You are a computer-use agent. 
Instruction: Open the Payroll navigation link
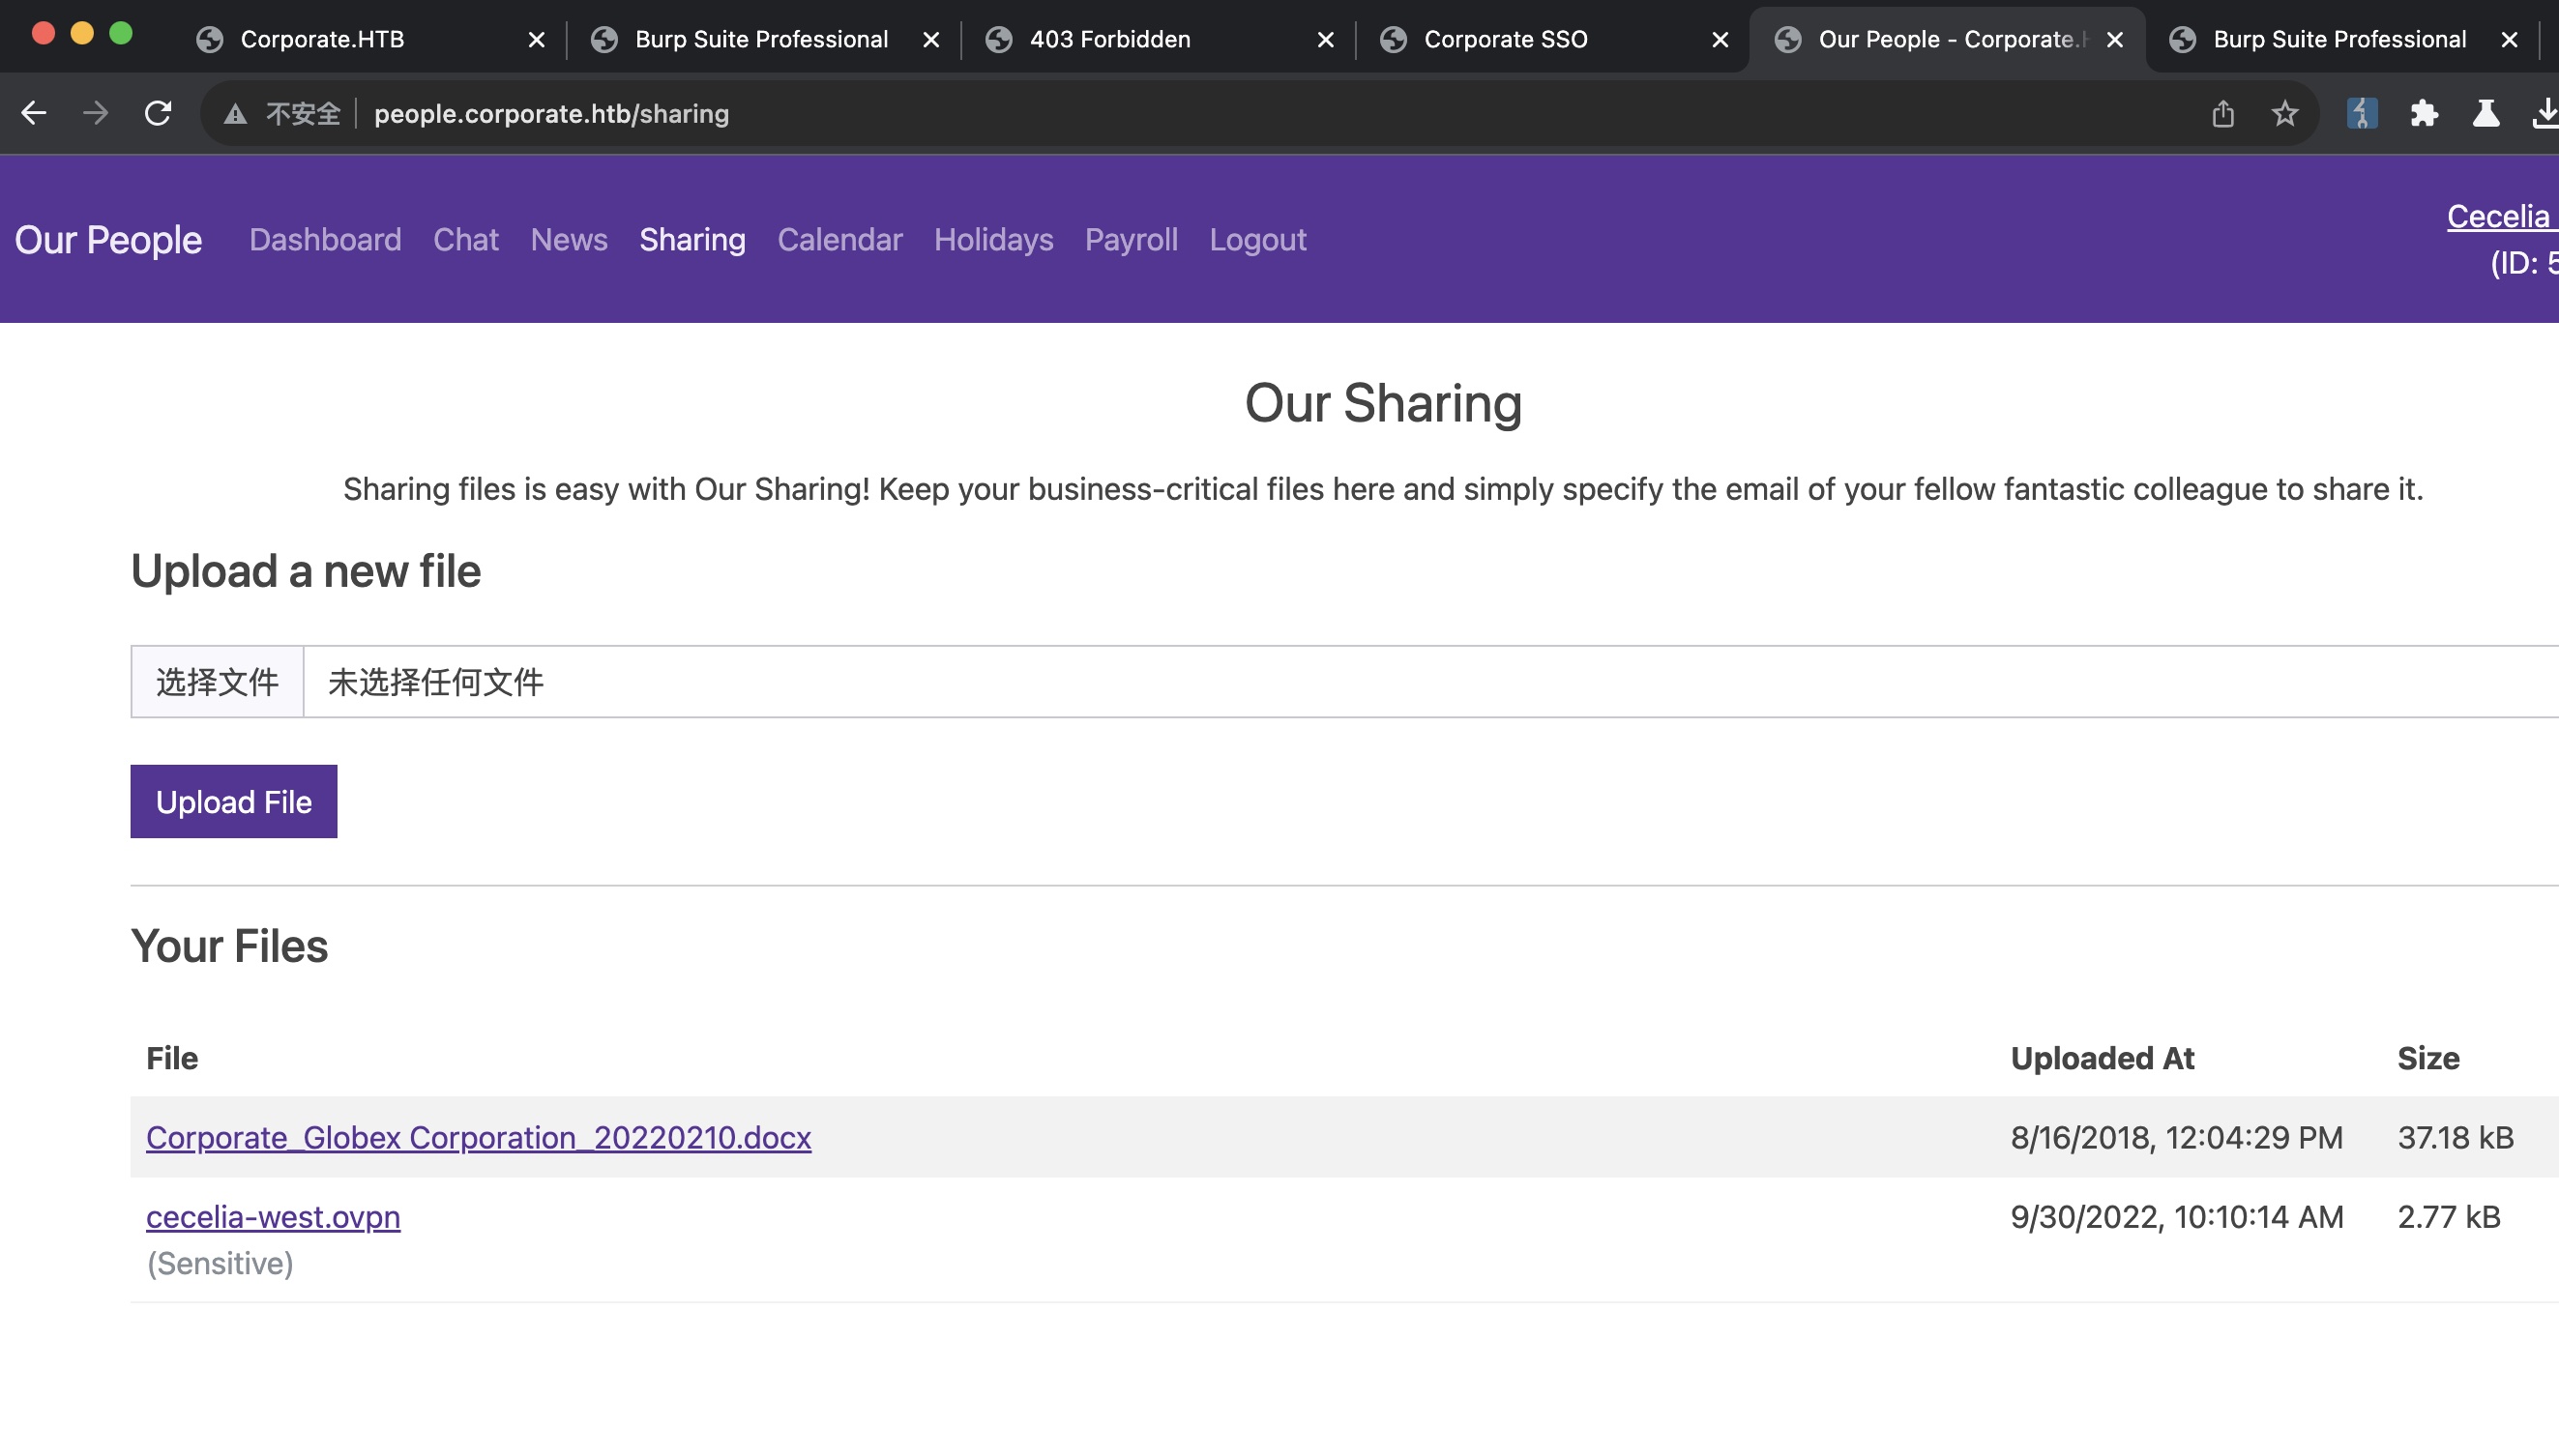coord(1131,239)
